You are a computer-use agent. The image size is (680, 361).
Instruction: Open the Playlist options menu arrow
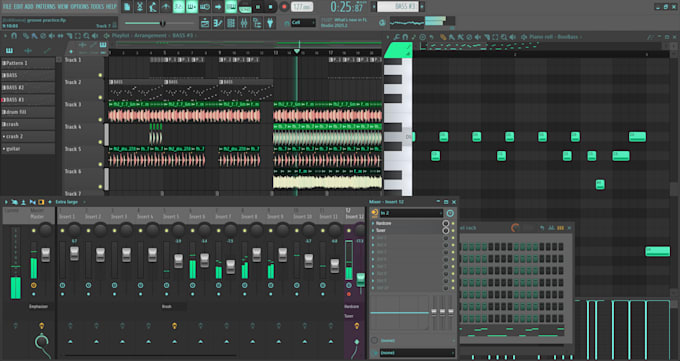[x=6, y=36]
